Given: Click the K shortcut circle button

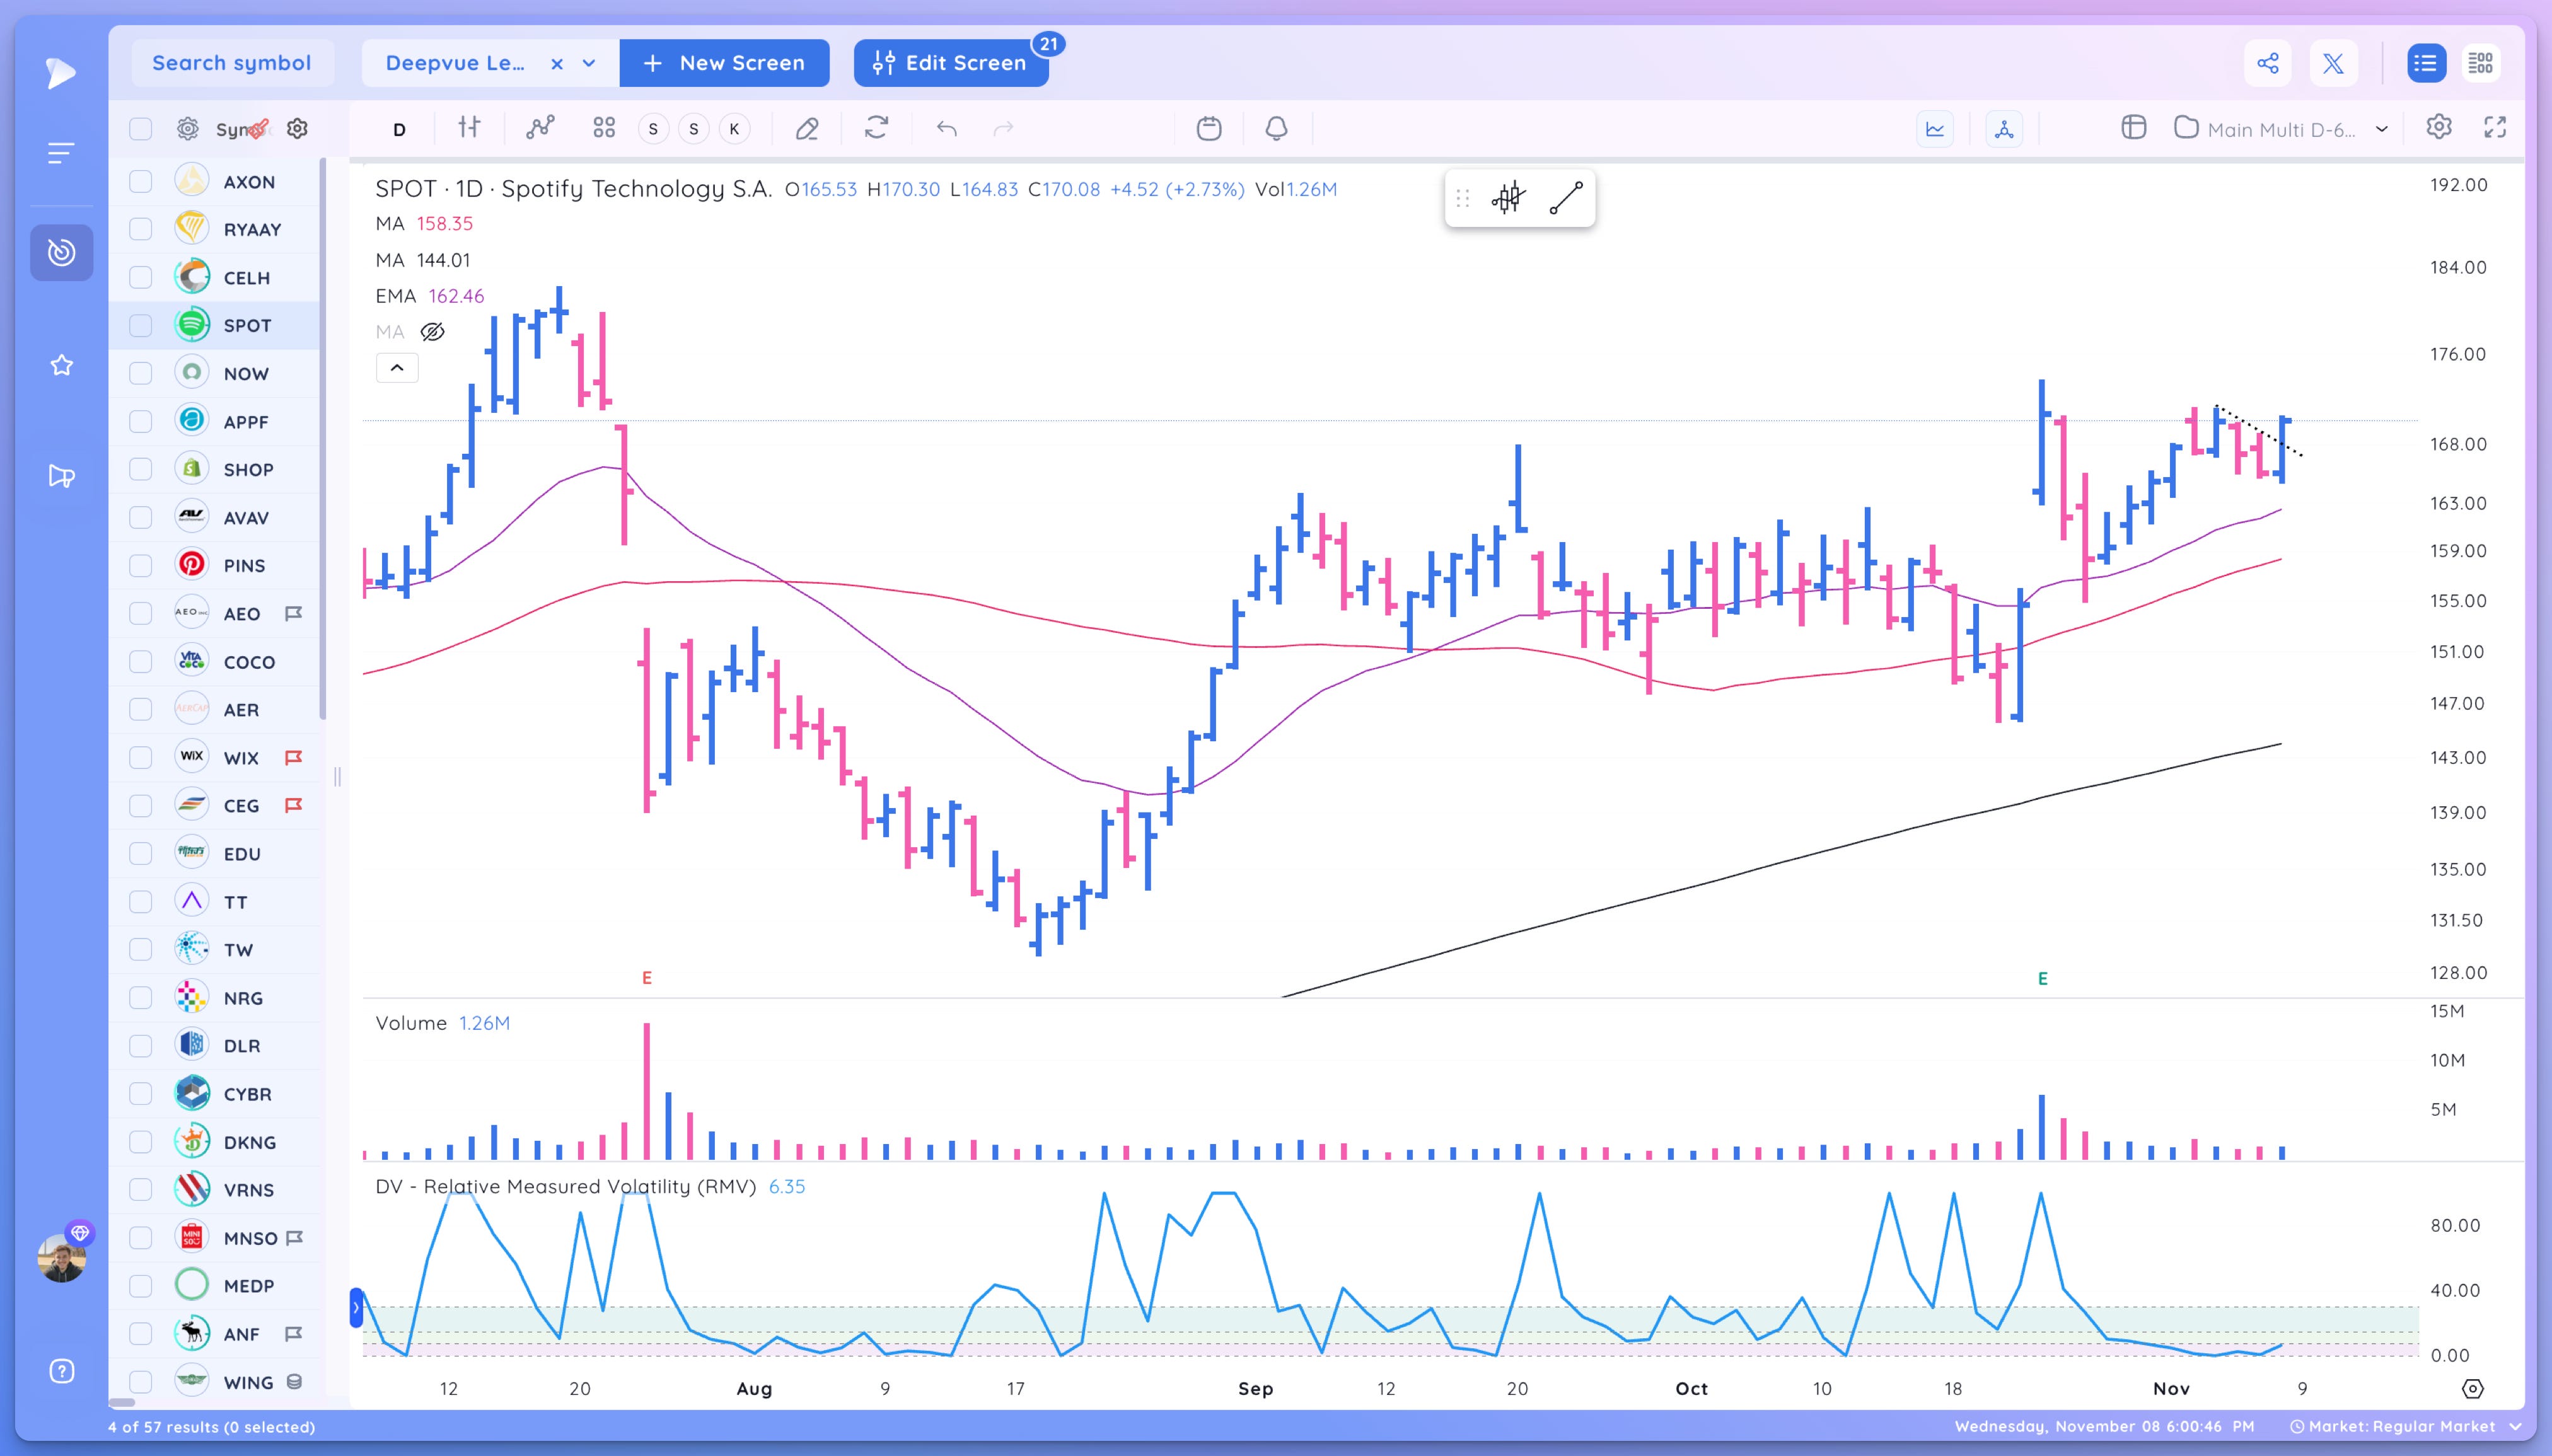Looking at the screenshot, I should [x=734, y=129].
